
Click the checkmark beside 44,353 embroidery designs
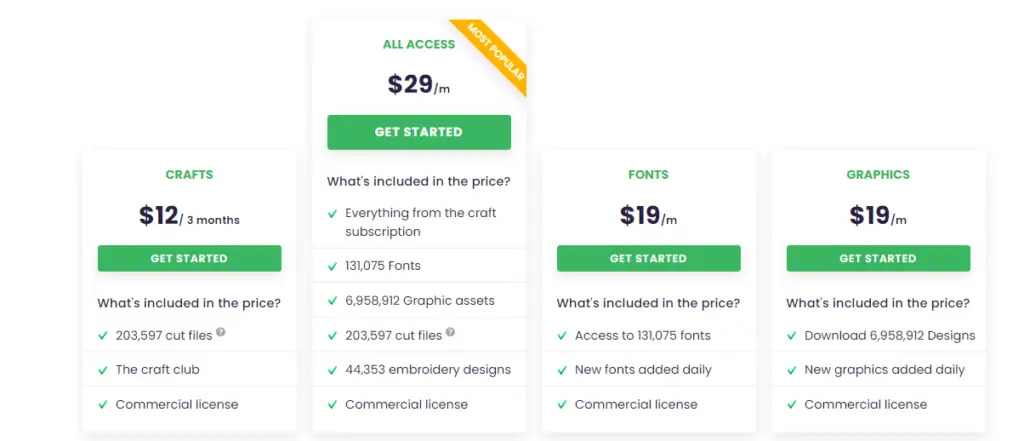pyautogui.click(x=332, y=370)
